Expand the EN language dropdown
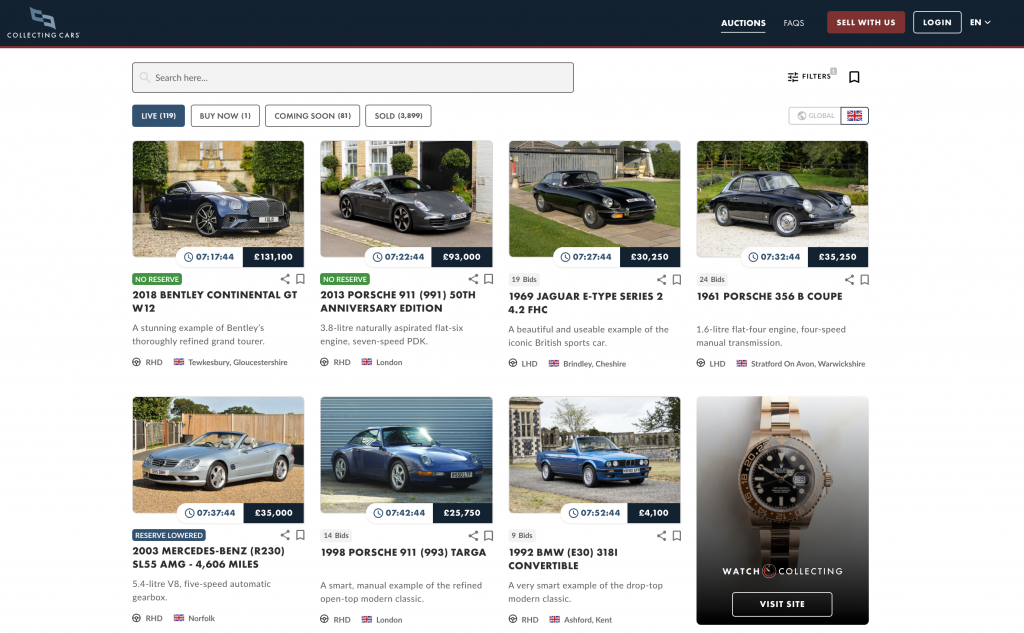The width and height of the screenshot is (1024, 633). [980, 22]
